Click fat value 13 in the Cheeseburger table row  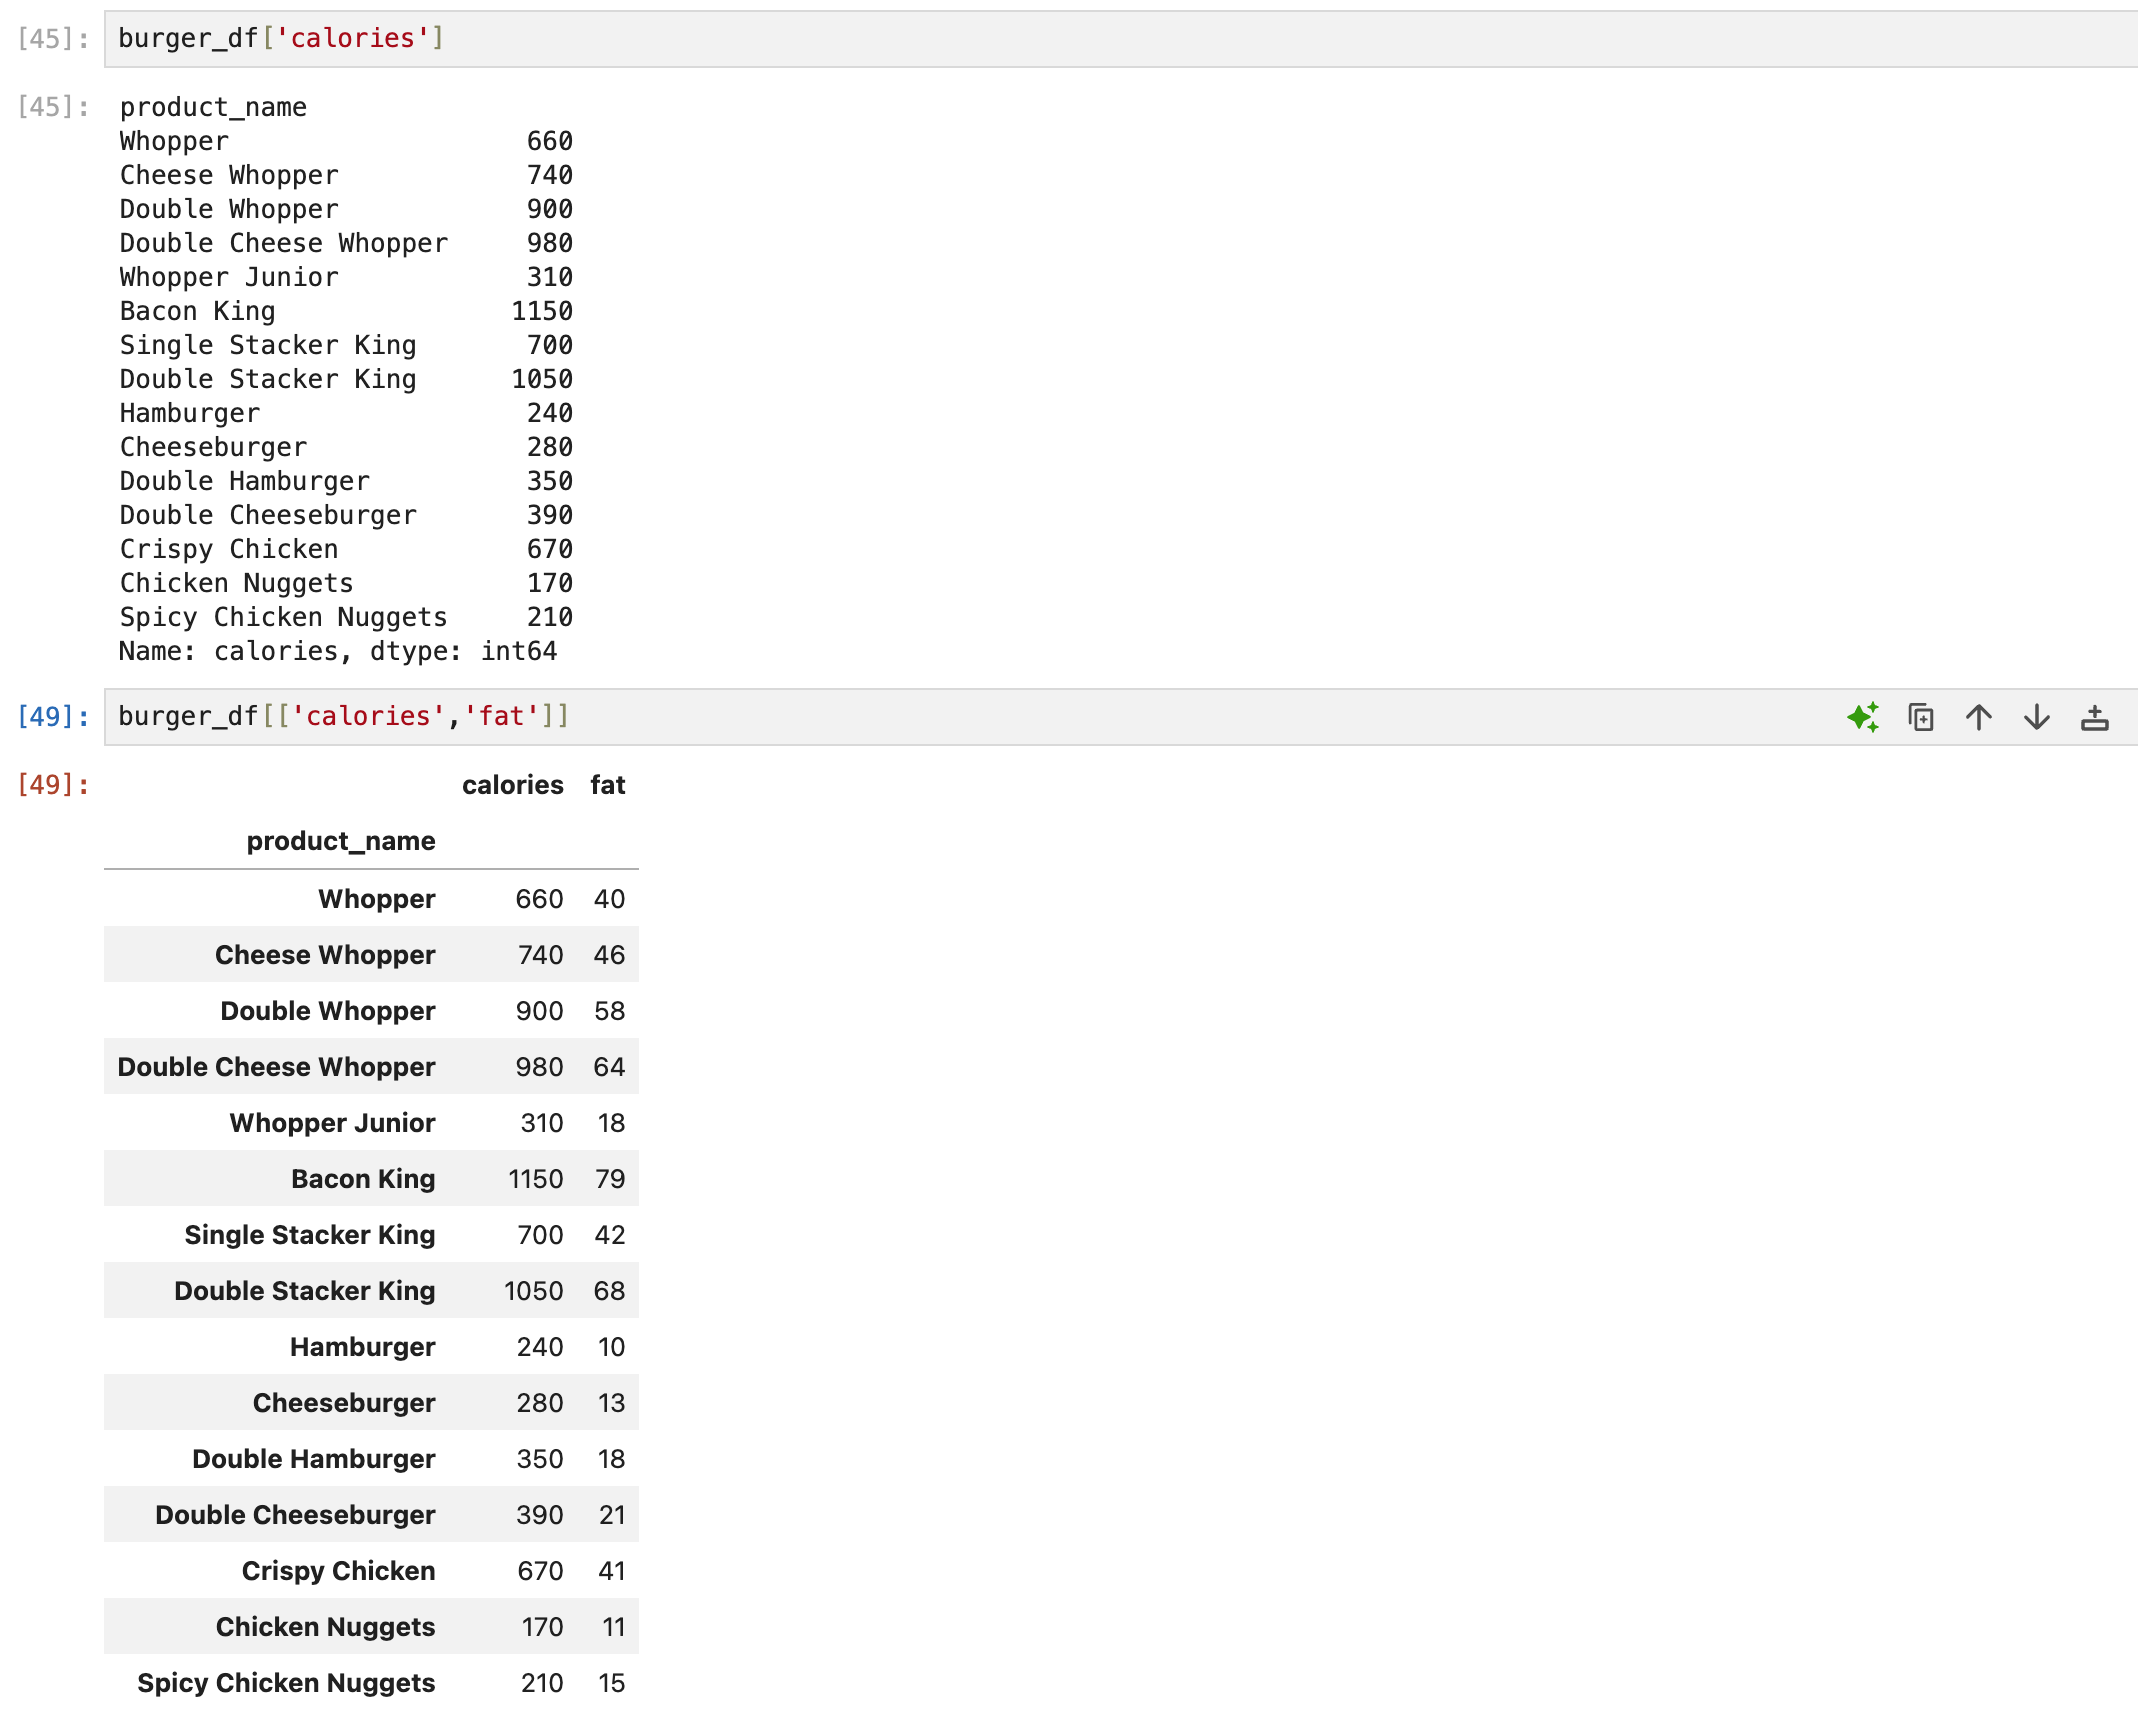(611, 1403)
